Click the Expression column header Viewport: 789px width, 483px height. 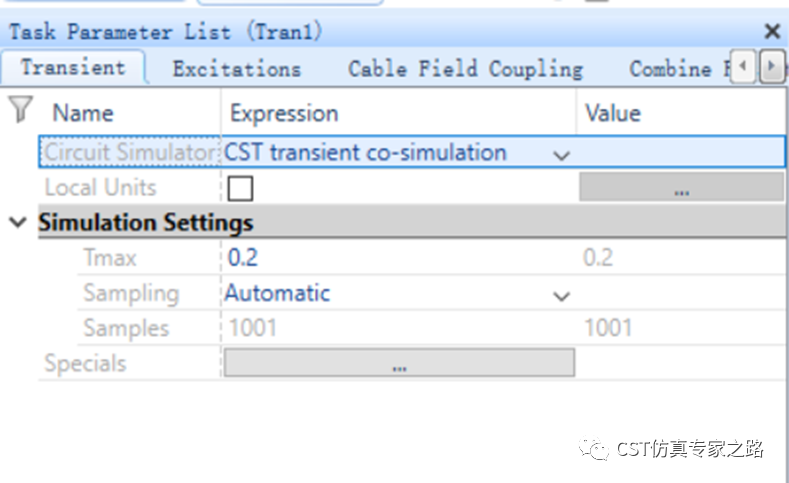[284, 113]
